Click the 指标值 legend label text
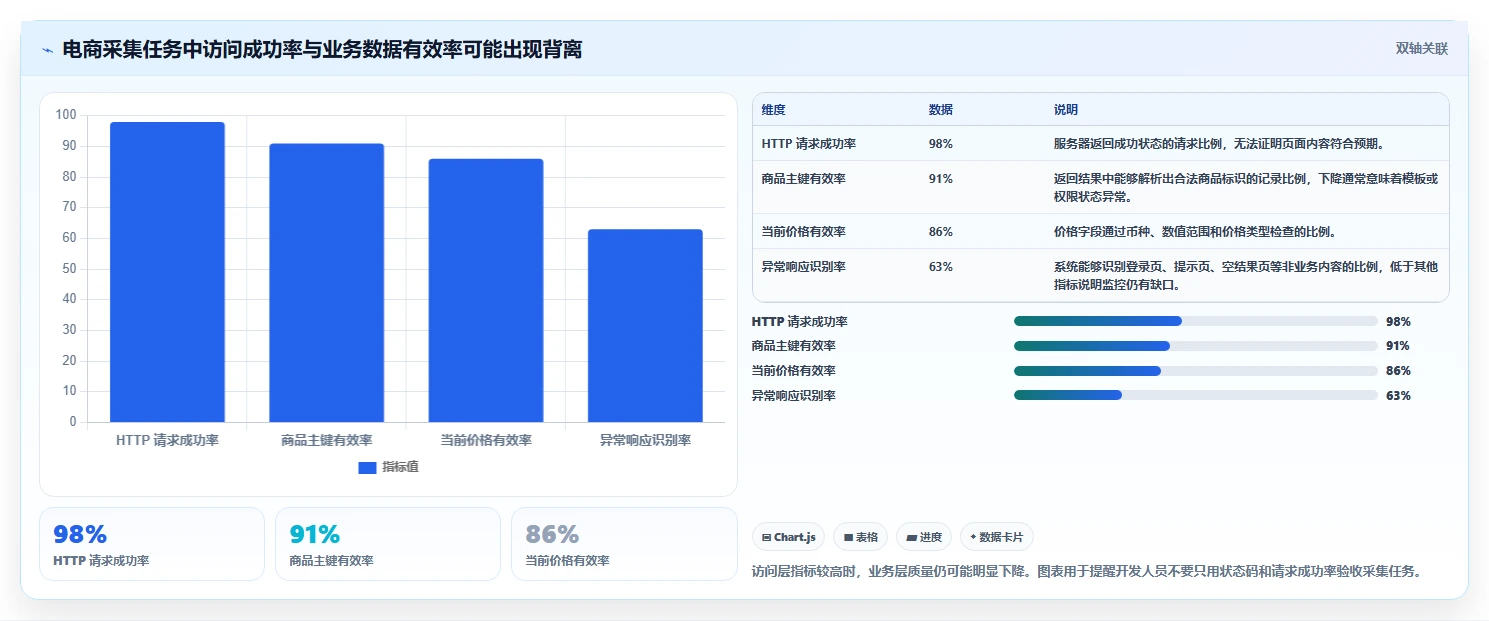The width and height of the screenshot is (1489, 621). tap(400, 467)
